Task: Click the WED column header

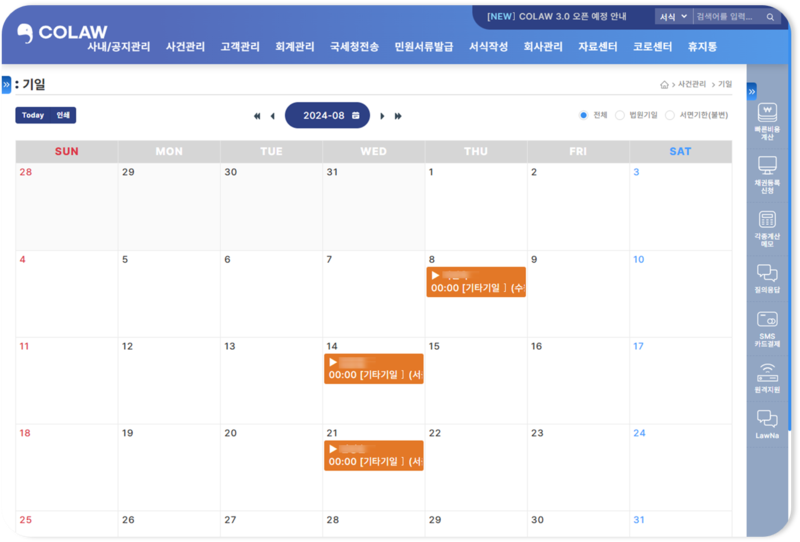Action: point(373,152)
